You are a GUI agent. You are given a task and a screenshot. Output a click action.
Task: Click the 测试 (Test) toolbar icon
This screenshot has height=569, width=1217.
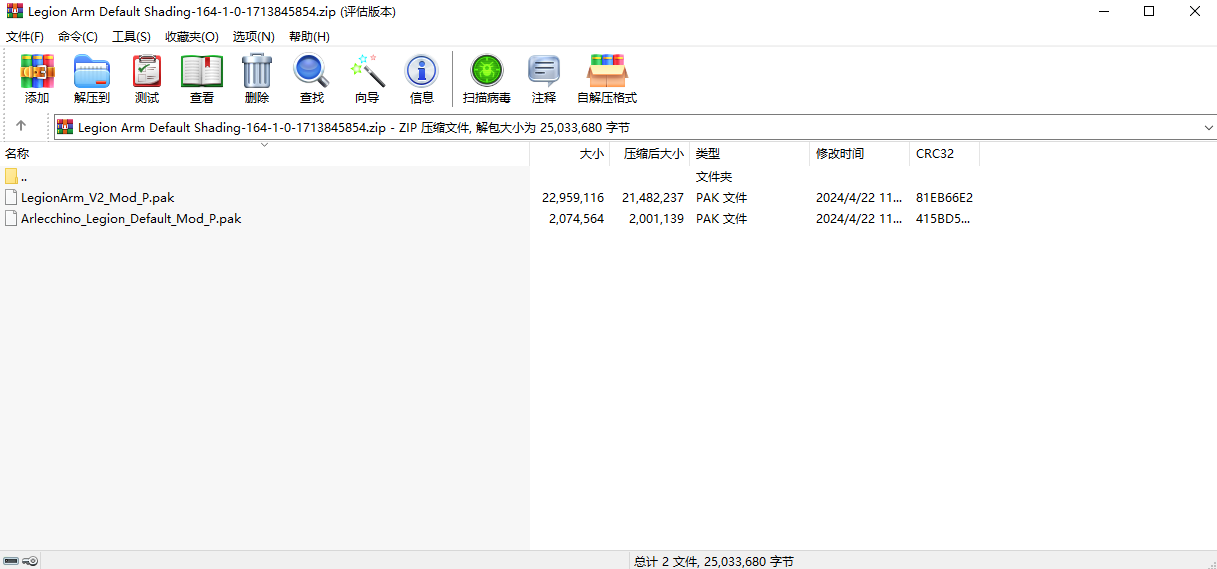click(x=147, y=71)
